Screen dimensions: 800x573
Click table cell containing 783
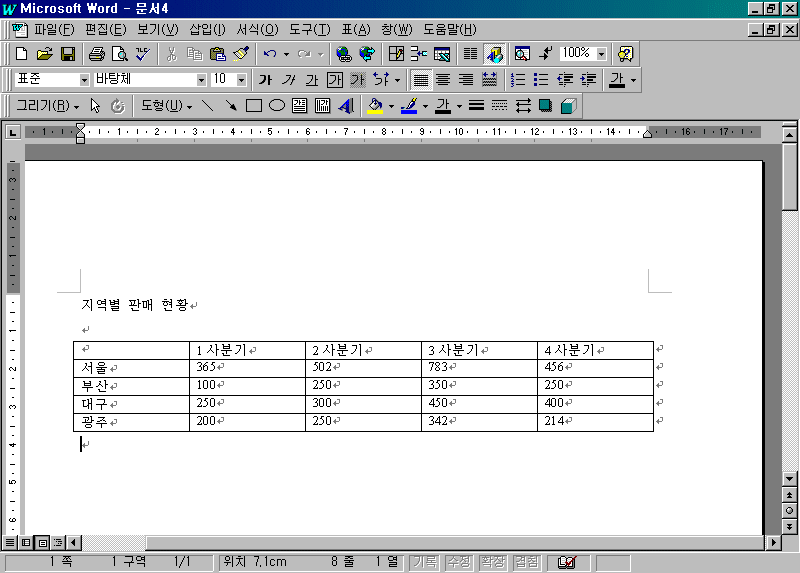pos(479,368)
